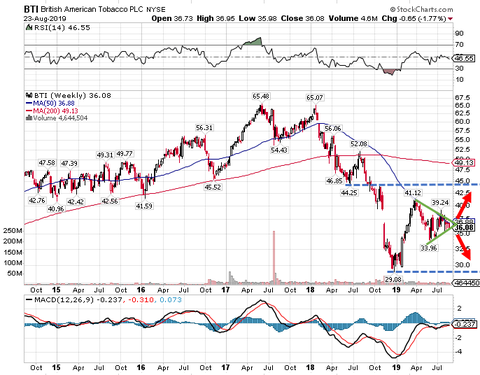The image size is (480, 375).
Task: Click the 250M volume axis label
Action: point(13,231)
